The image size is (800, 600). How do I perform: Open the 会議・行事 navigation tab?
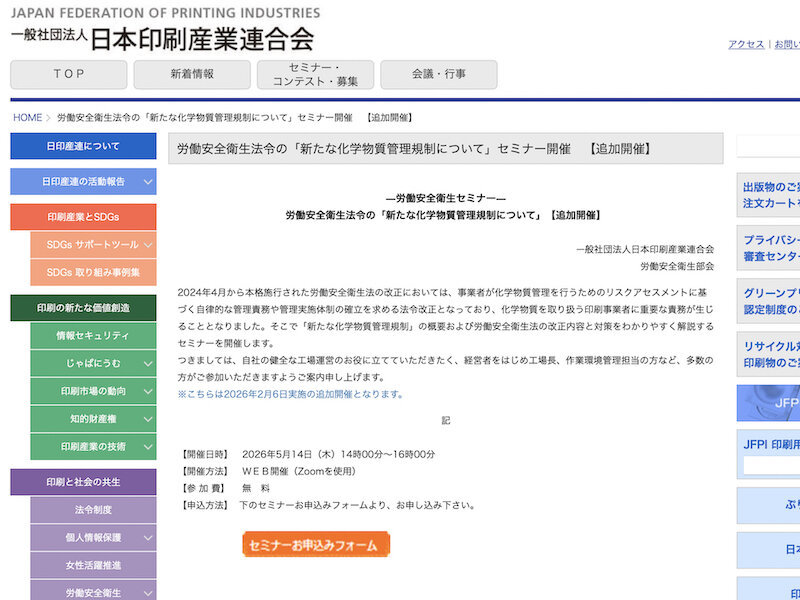click(439, 75)
